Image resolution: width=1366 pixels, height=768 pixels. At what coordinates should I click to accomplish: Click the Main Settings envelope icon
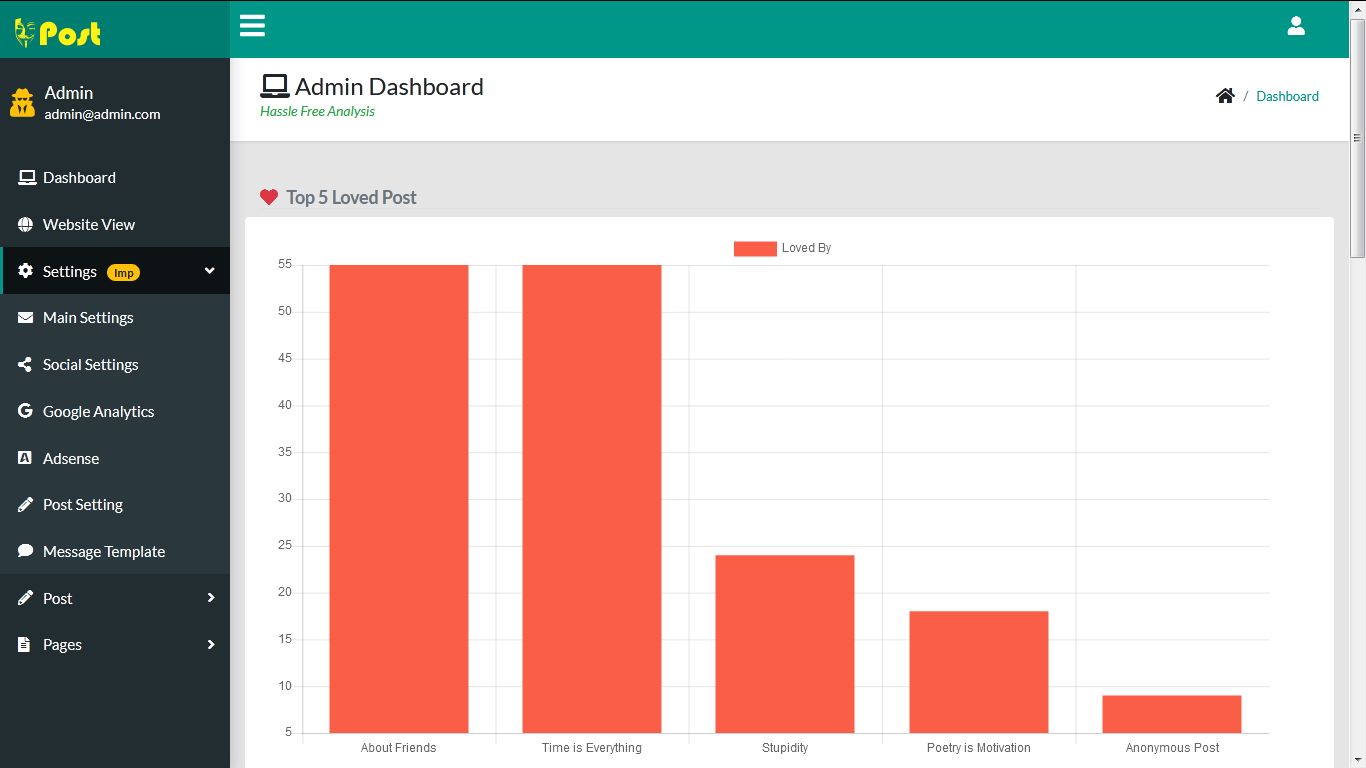pos(25,318)
